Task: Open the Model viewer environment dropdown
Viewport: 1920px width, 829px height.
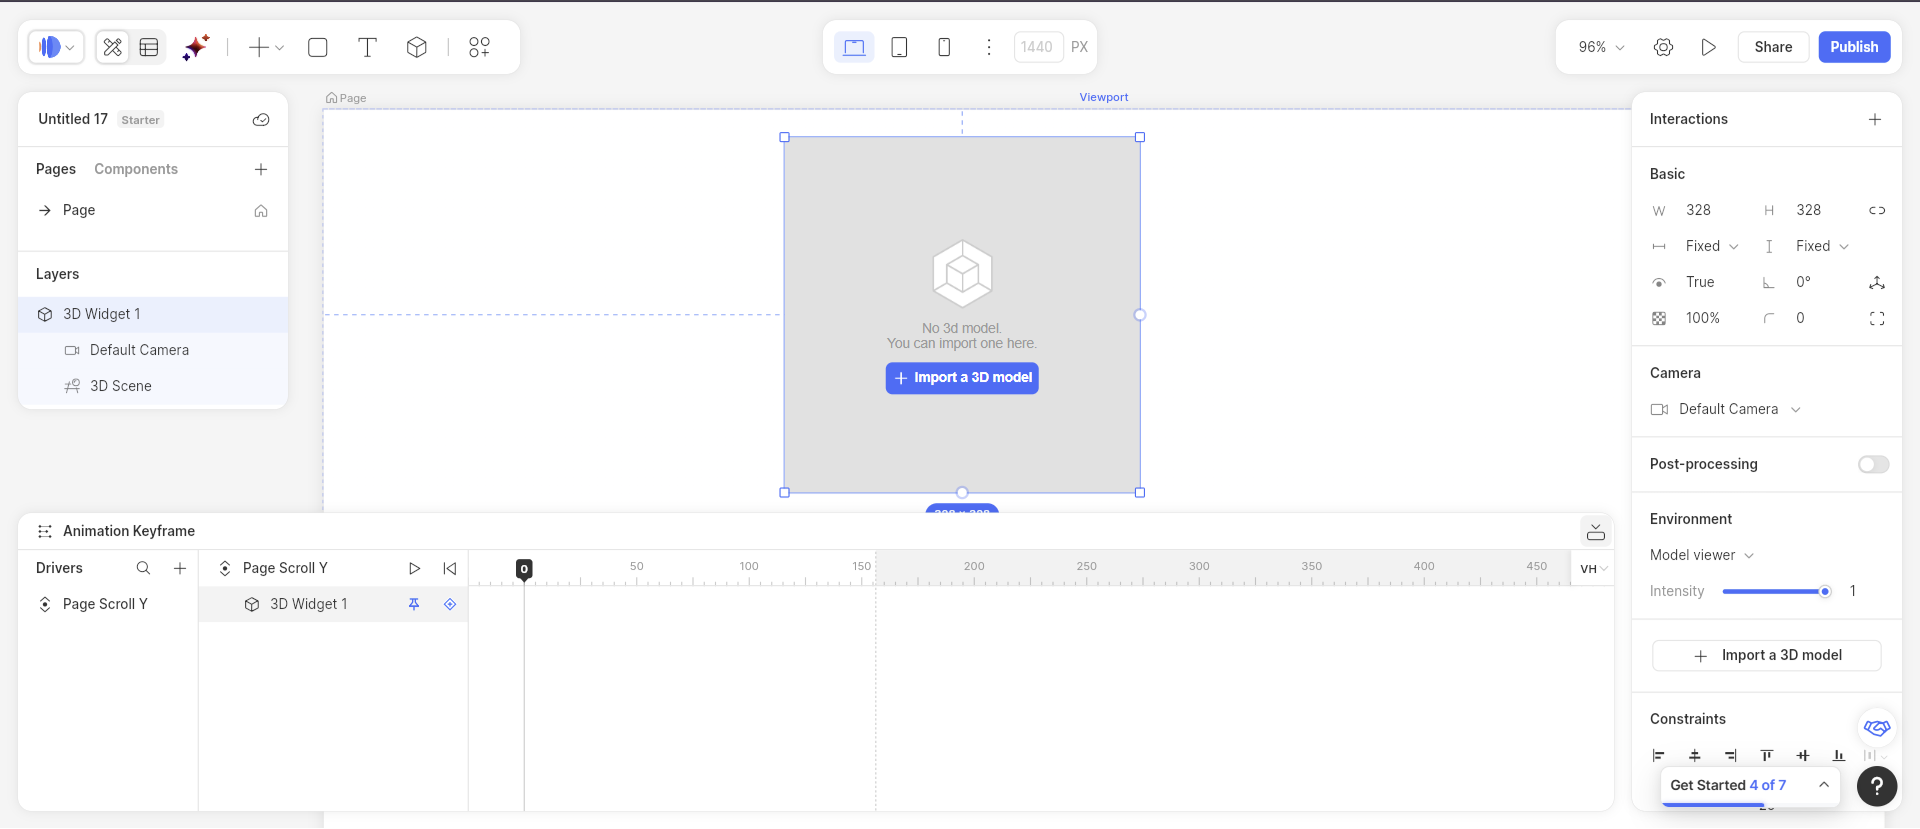Action: point(1702,555)
